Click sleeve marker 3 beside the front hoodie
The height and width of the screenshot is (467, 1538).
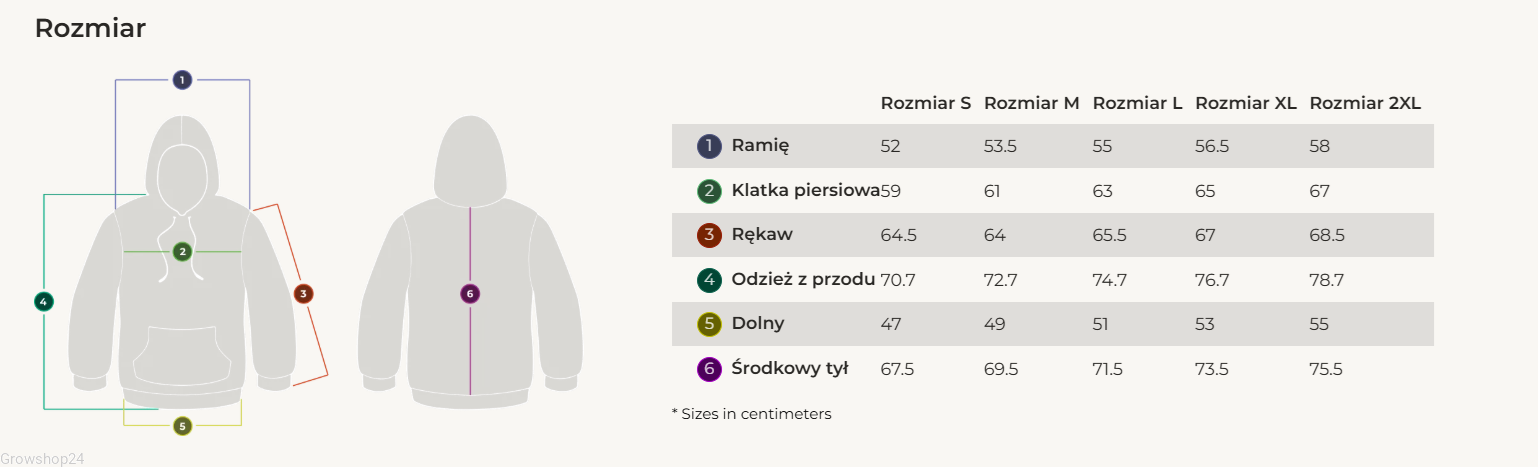pyautogui.click(x=304, y=293)
